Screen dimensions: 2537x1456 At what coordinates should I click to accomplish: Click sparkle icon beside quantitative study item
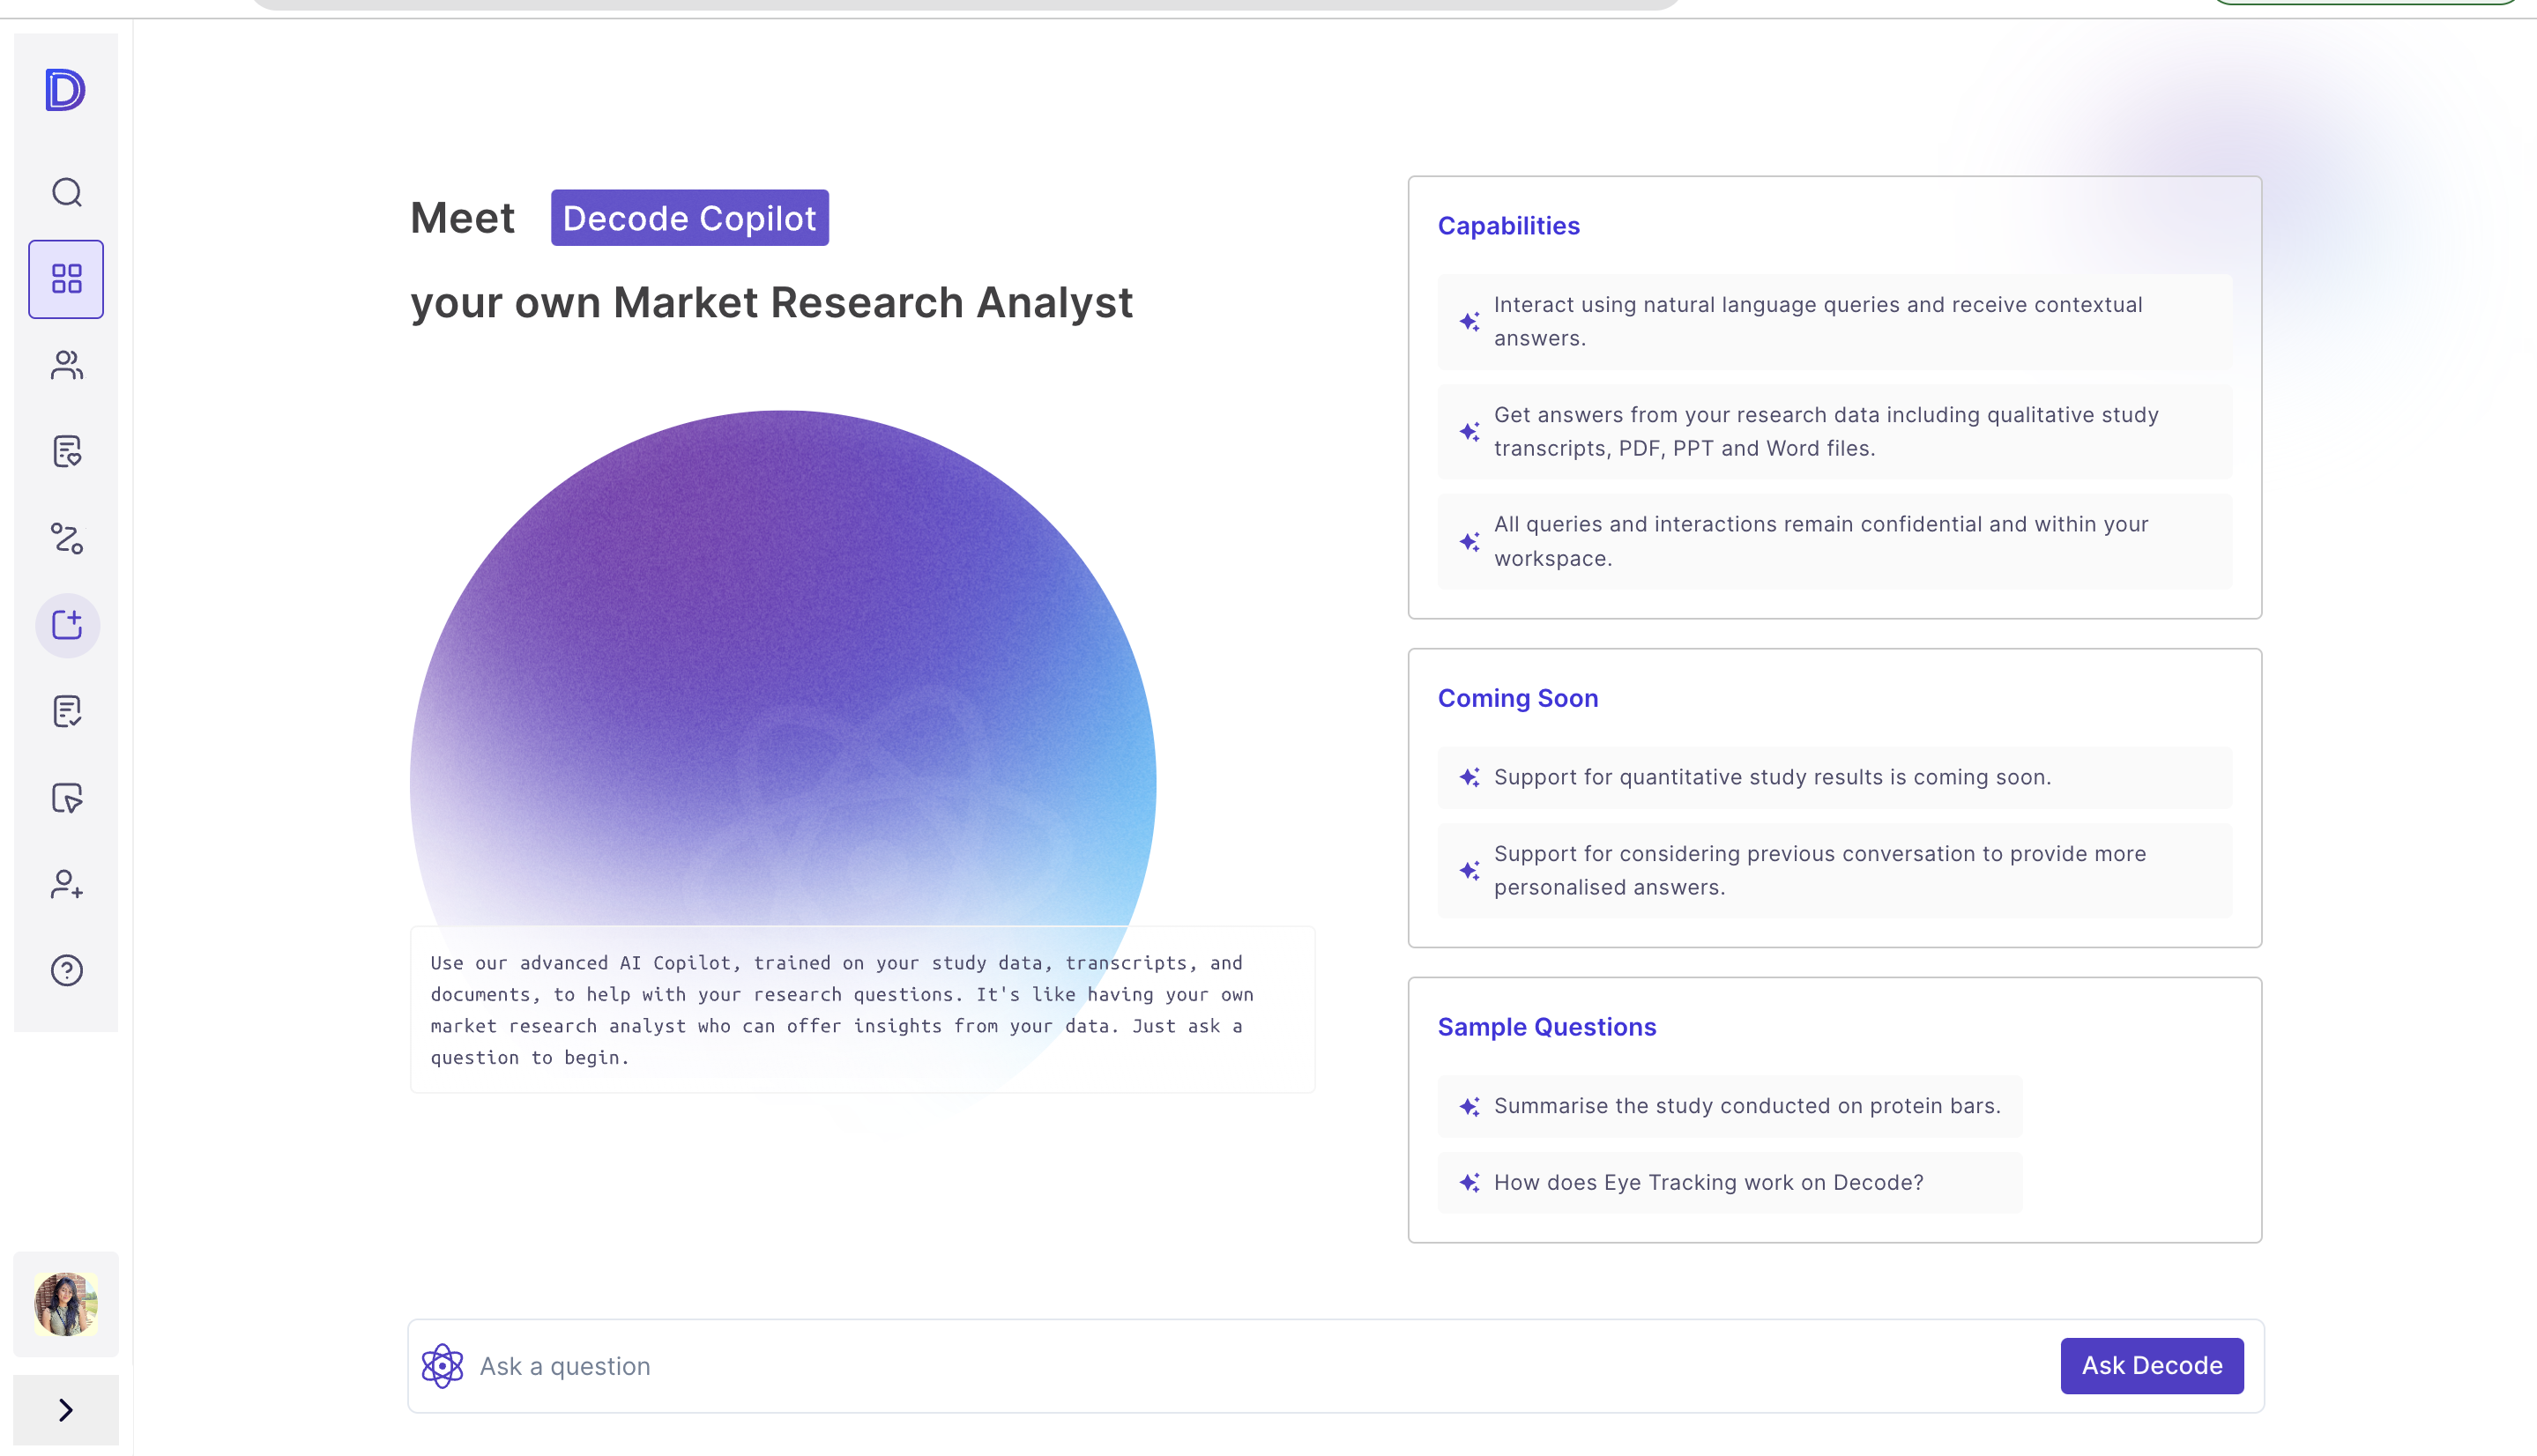1469,777
